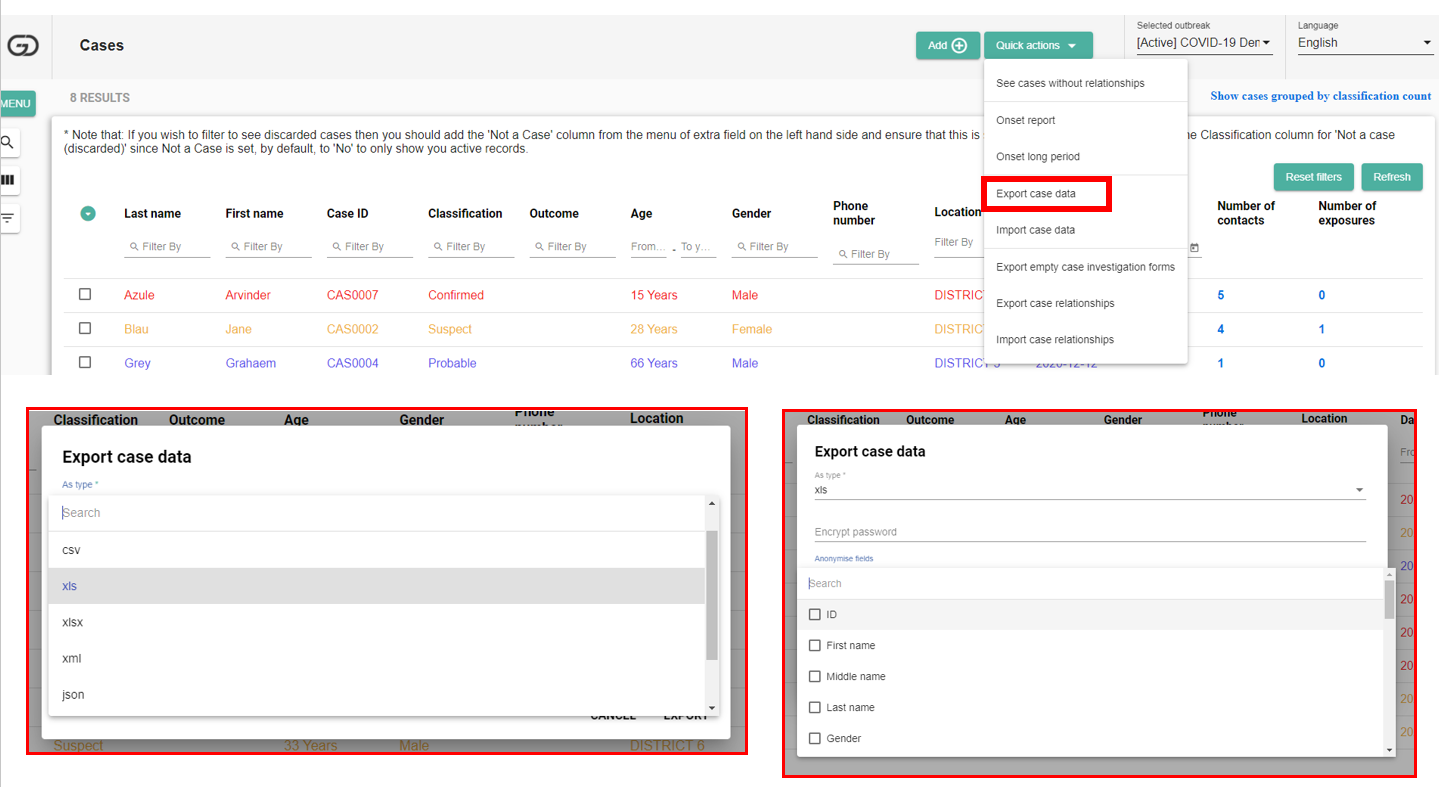Open the Language dropdown set to English
The height and width of the screenshot is (787, 1439).
point(1364,43)
